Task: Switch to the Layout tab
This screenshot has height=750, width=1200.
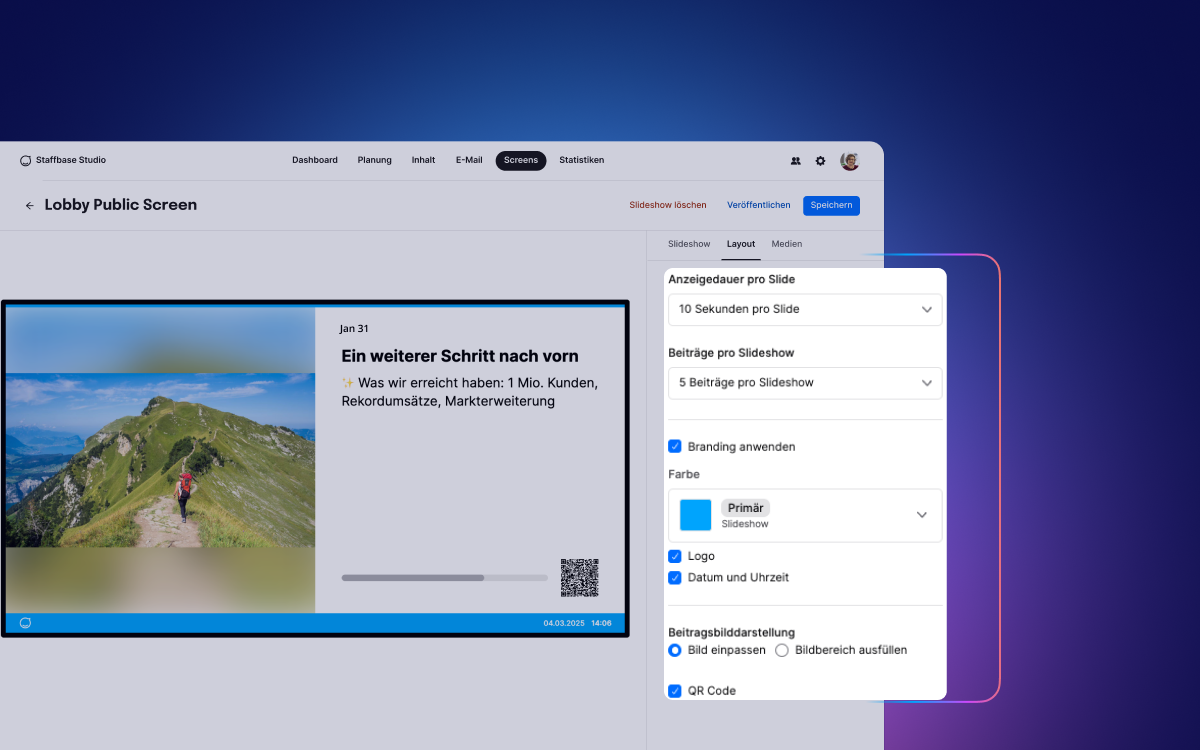Action: pyautogui.click(x=741, y=244)
